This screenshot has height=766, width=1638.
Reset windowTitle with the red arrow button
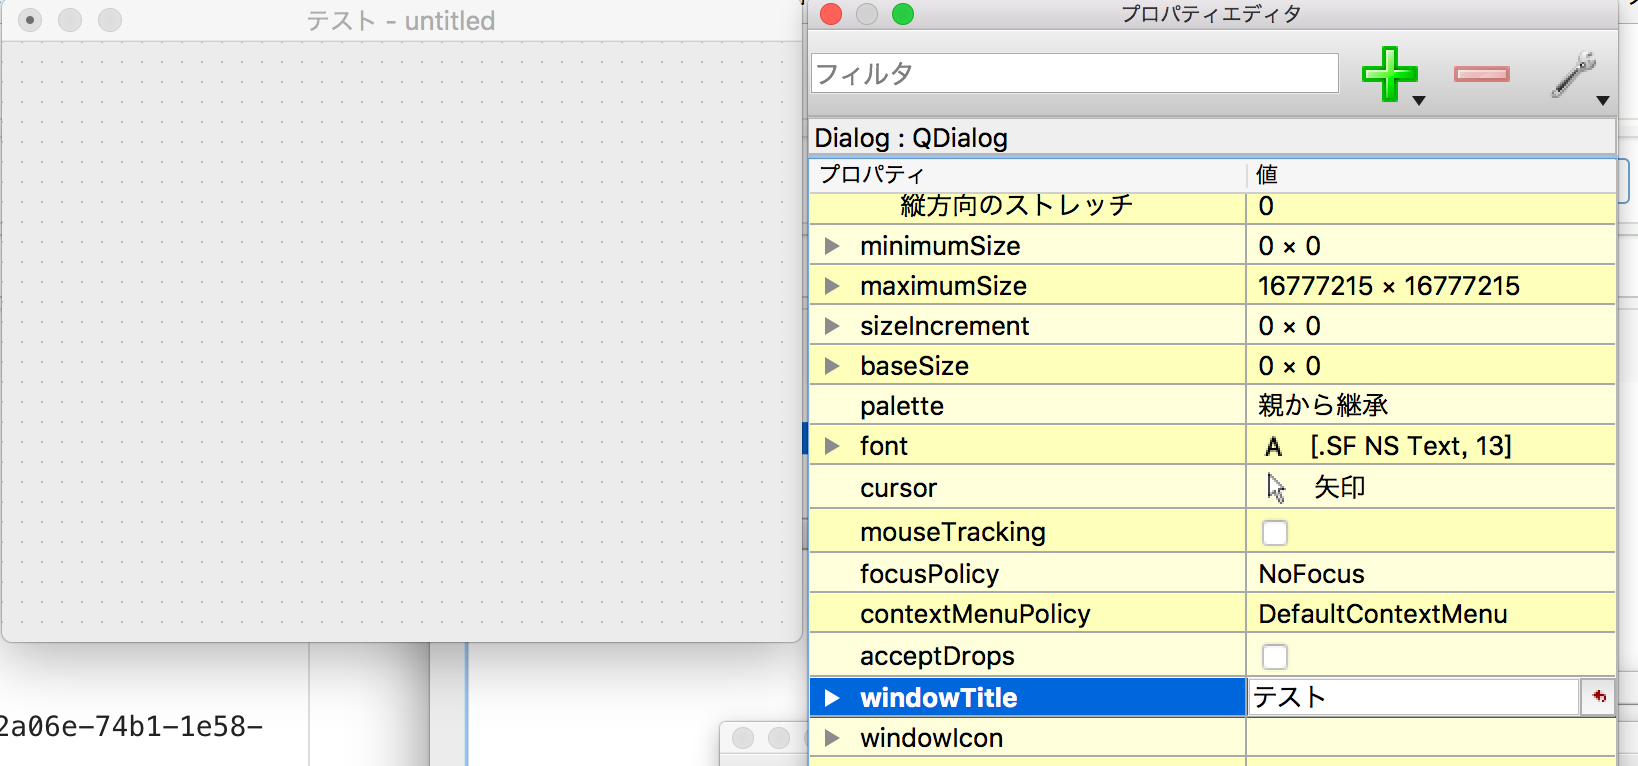(1598, 697)
